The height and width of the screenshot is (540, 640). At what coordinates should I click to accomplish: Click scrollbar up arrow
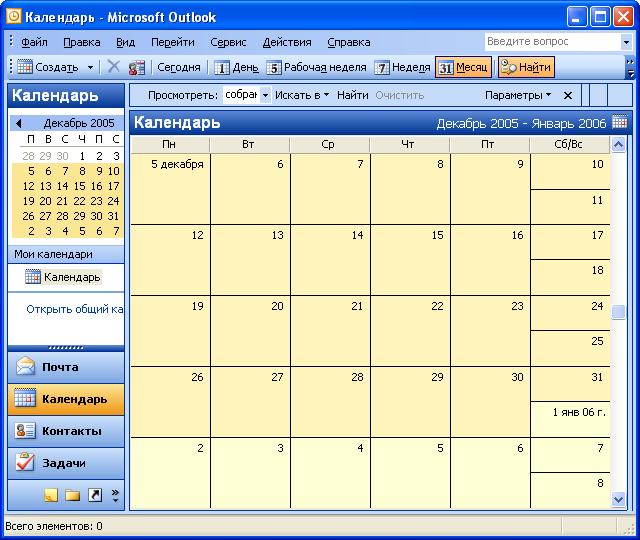coord(618,144)
